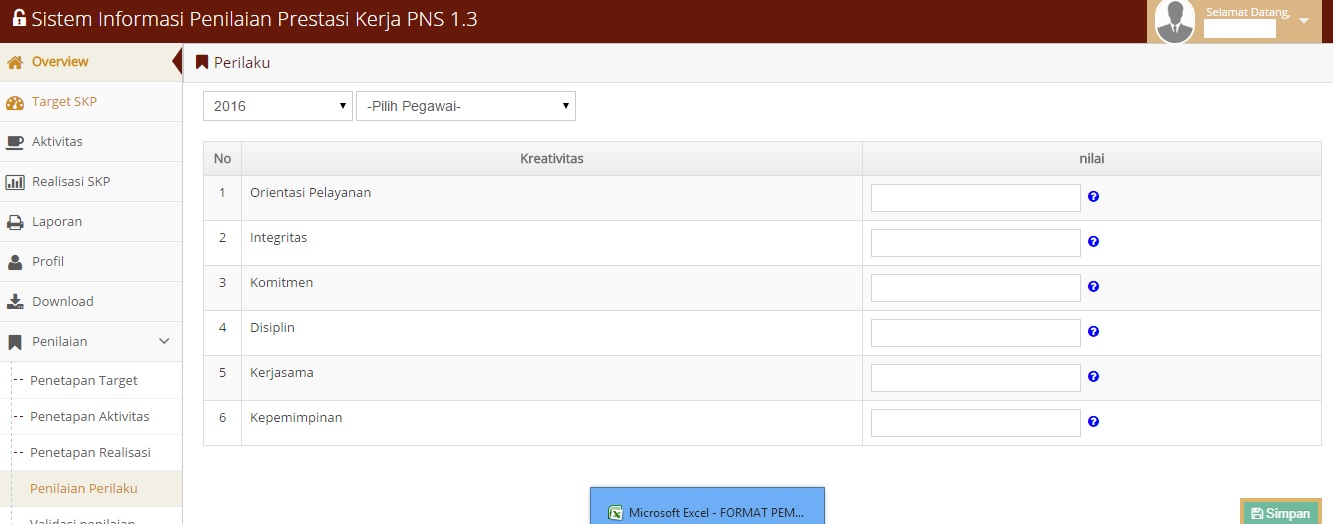Click the Disiplin nilai input field
Screen dimensions: 1333x524
(976, 333)
